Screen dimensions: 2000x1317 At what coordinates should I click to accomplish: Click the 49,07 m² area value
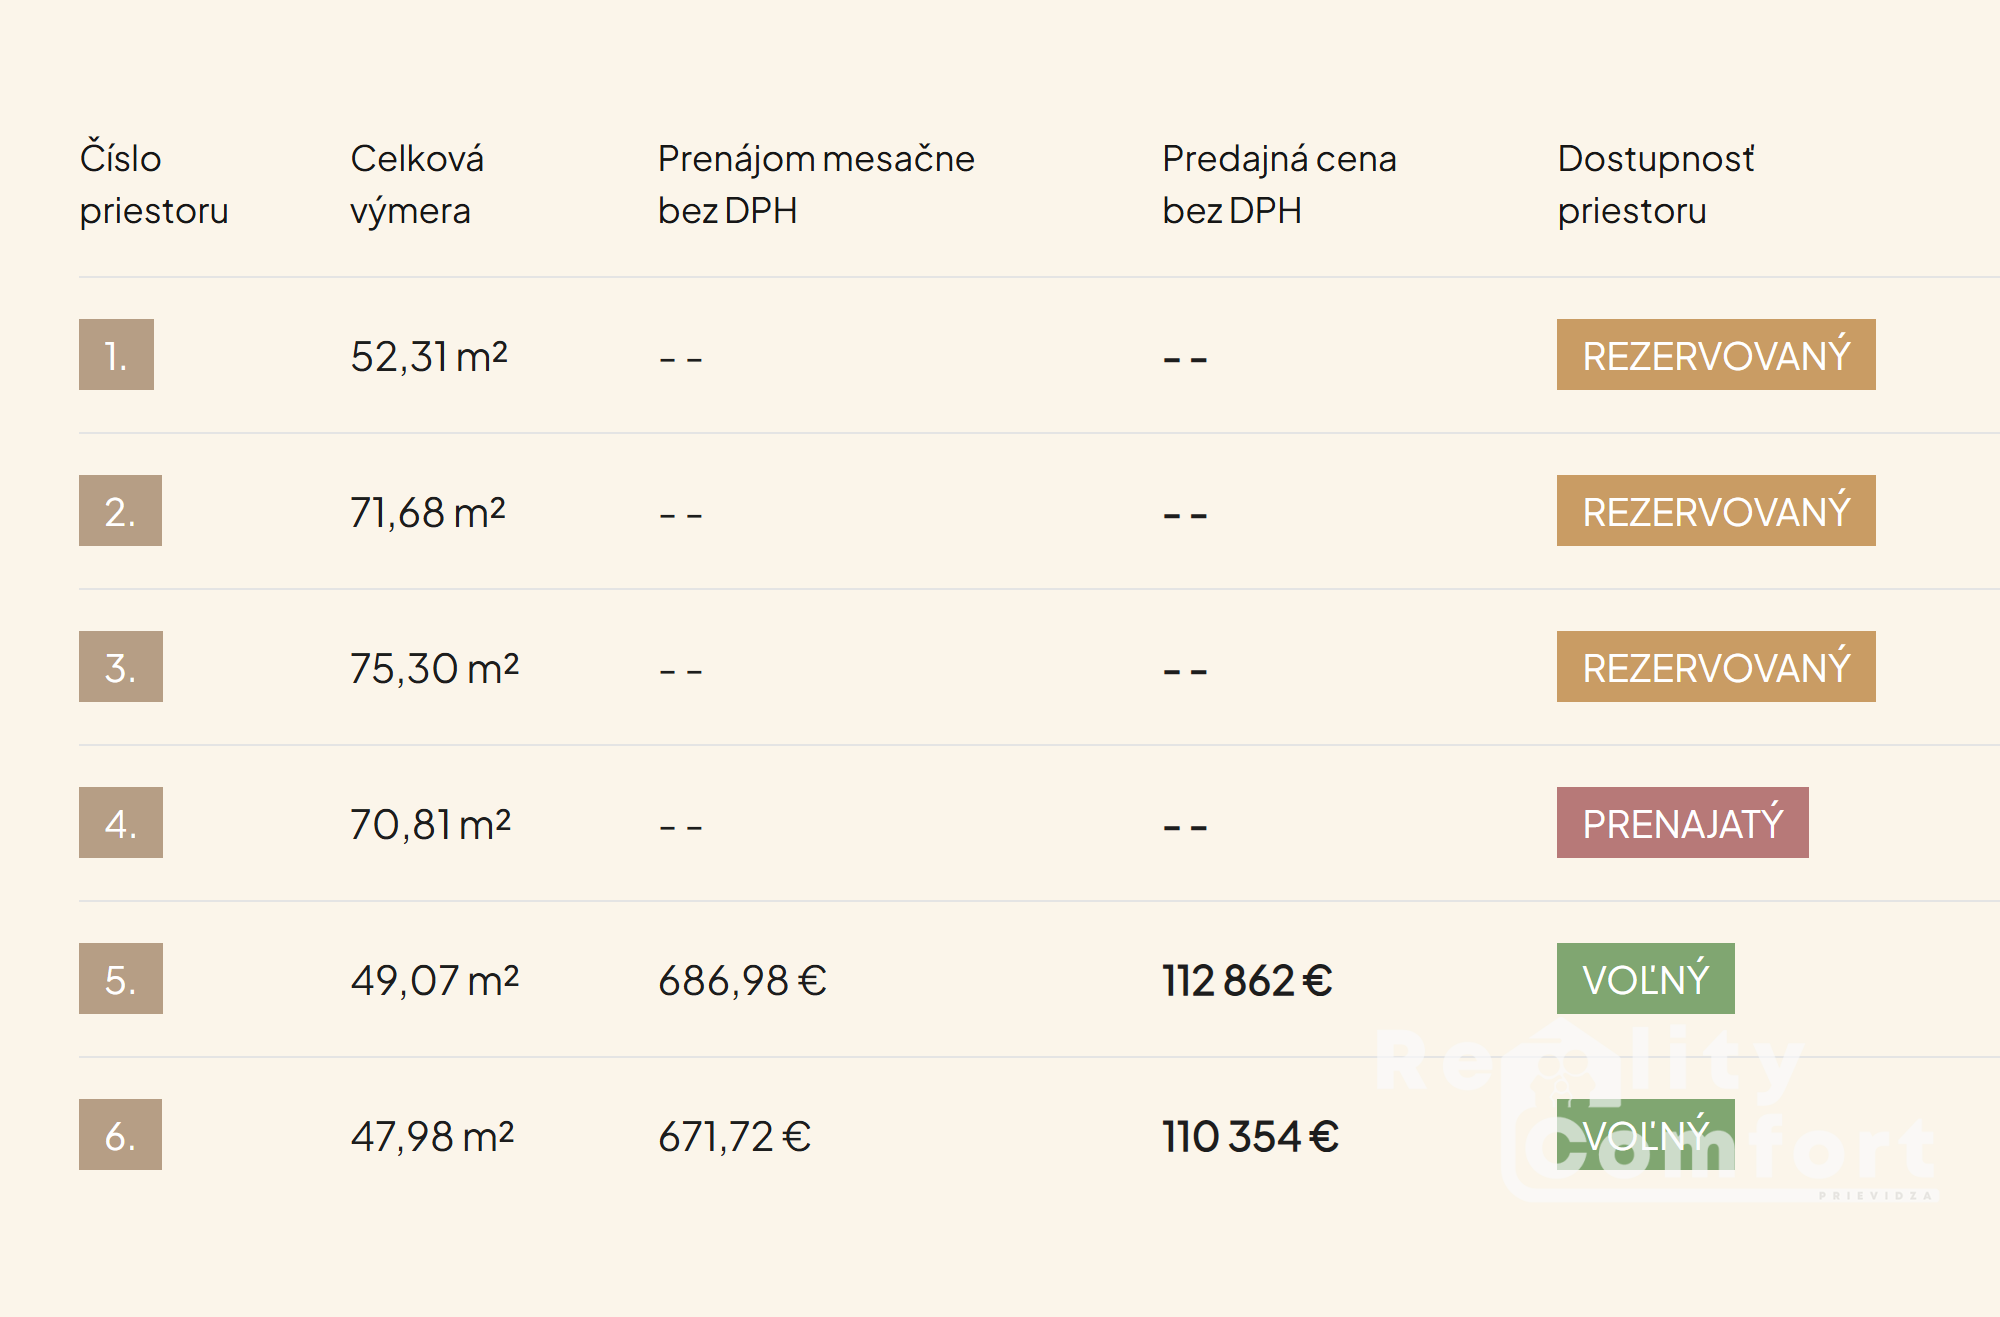click(434, 980)
